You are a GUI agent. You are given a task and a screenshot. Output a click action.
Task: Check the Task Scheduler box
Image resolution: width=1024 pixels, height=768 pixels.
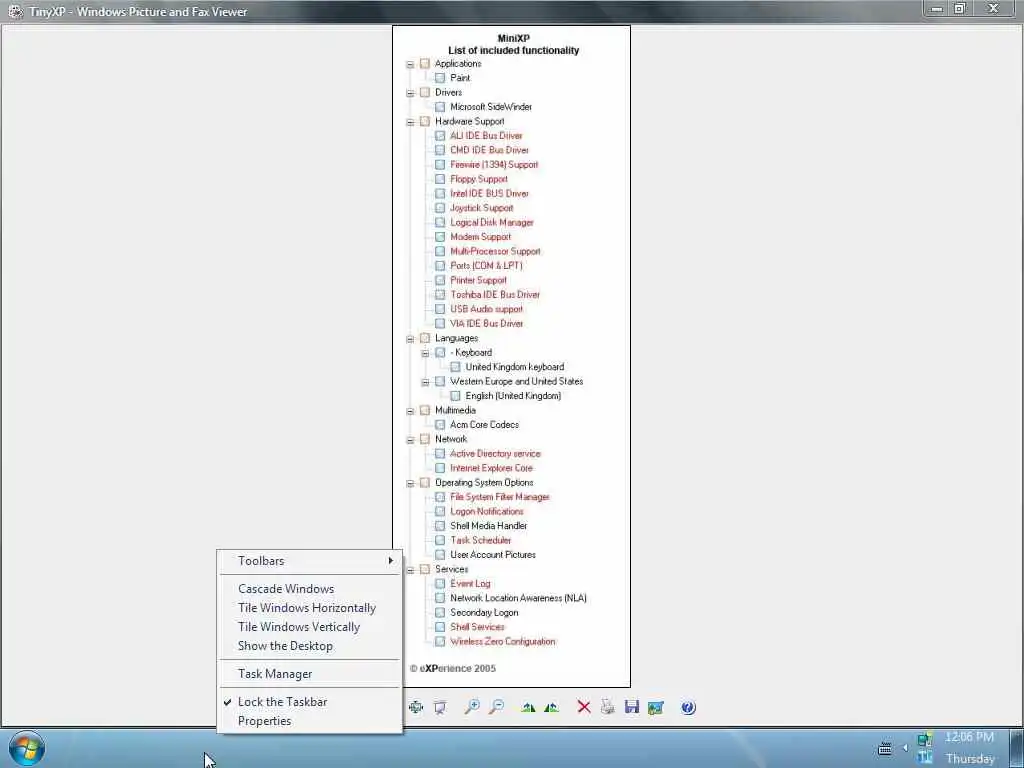click(440, 540)
